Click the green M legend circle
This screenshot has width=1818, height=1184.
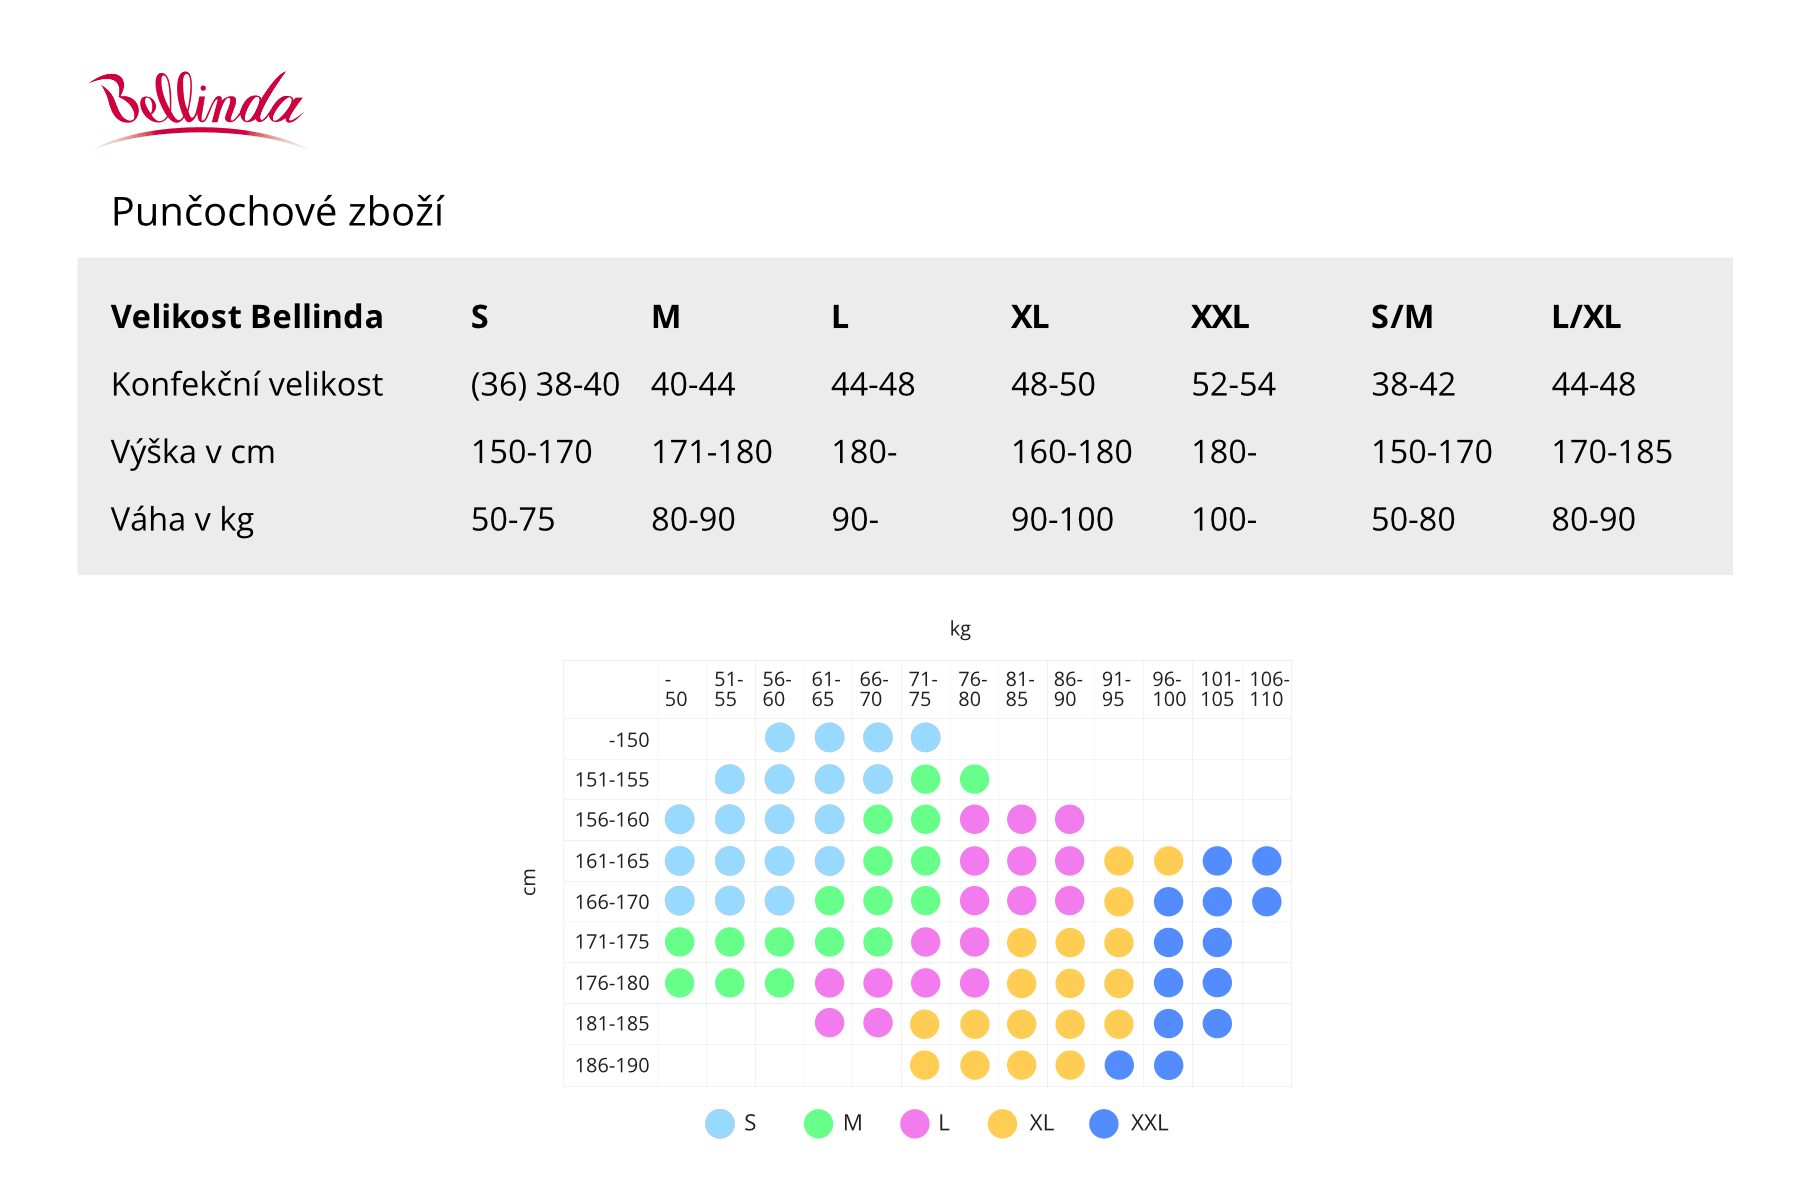[819, 1123]
